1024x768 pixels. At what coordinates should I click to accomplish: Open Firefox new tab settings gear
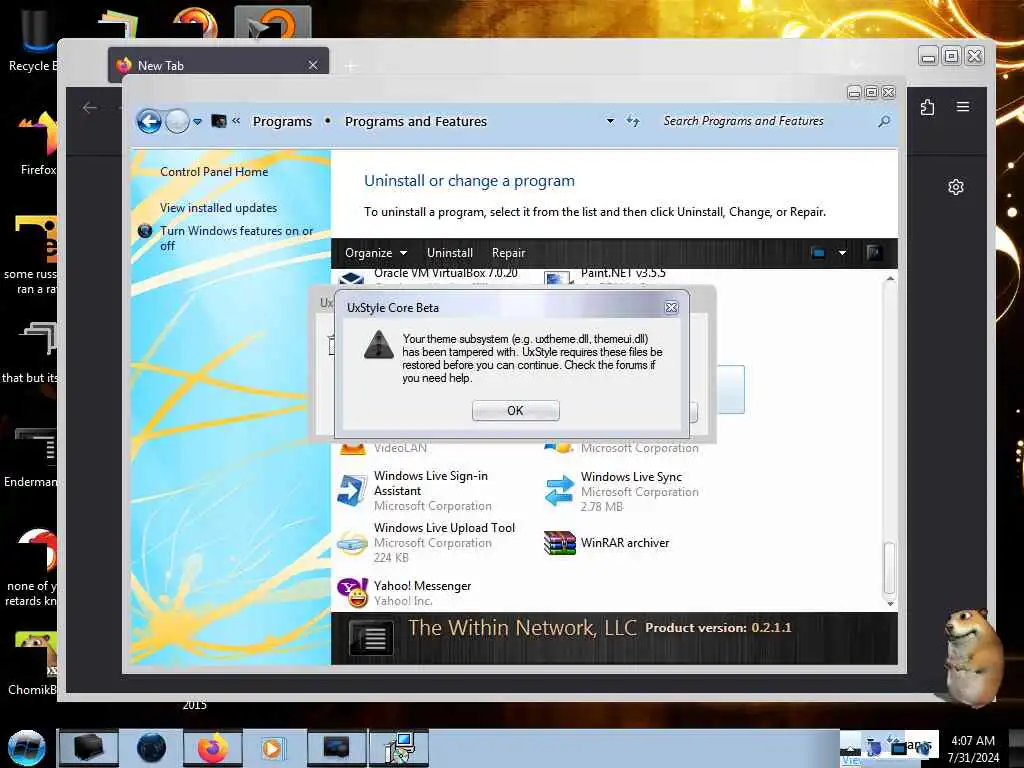click(x=955, y=187)
